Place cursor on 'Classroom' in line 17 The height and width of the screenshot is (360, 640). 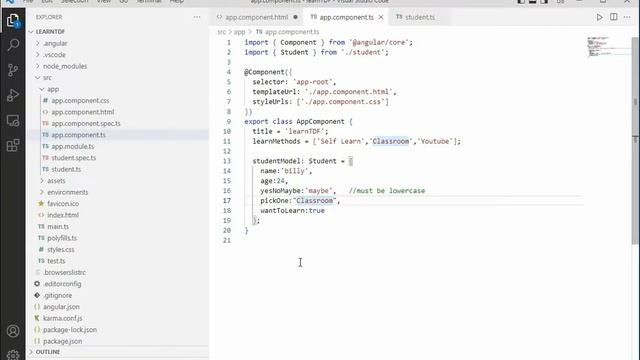pos(314,200)
